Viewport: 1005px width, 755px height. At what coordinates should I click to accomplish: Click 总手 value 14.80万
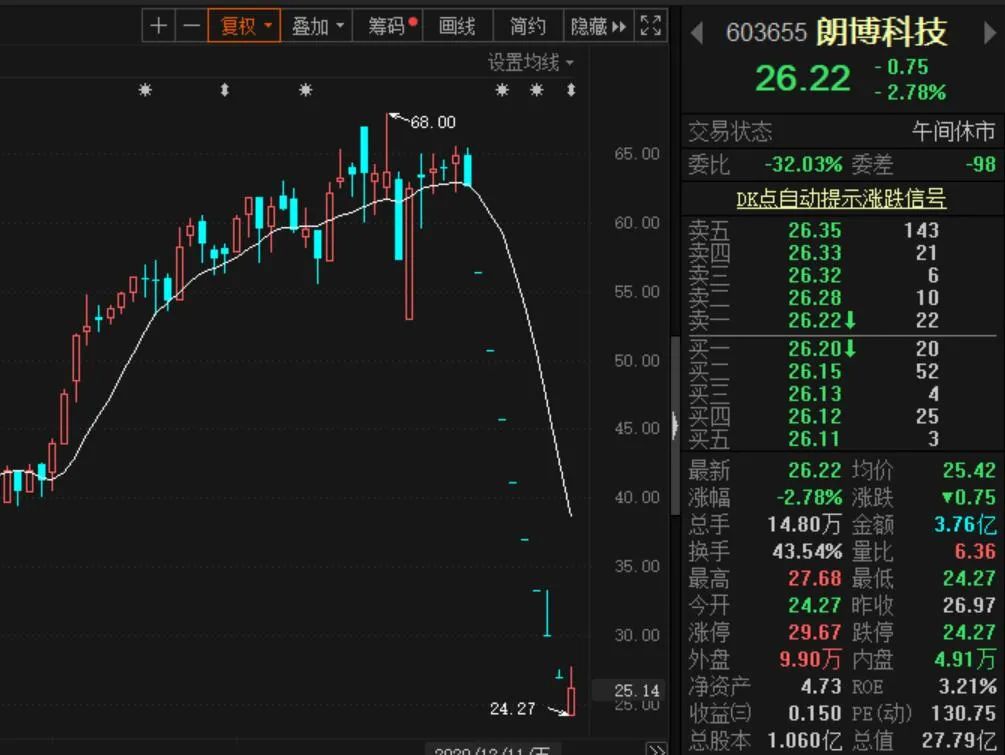pyautogui.click(x=804, y=524)
